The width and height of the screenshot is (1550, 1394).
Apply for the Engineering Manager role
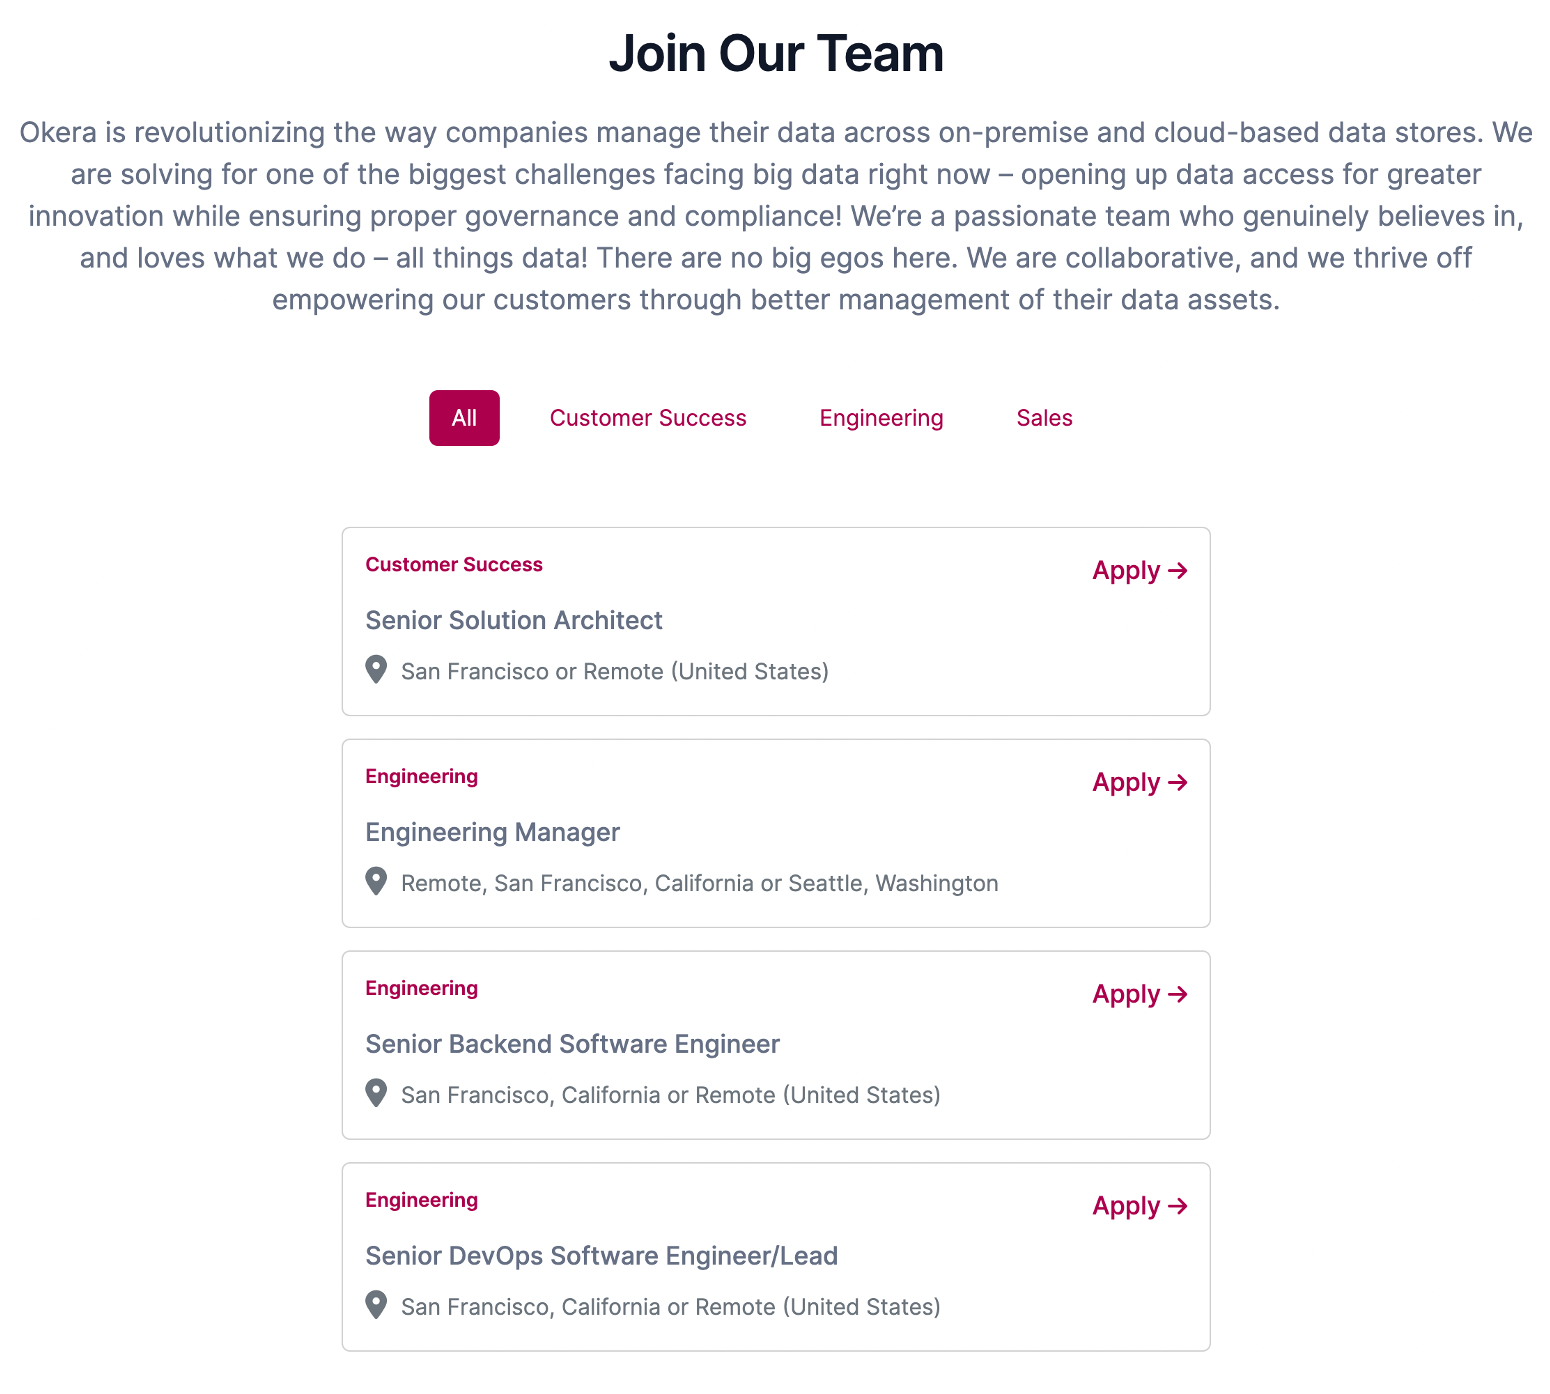pyautogui.click(x=1140, y=783)
